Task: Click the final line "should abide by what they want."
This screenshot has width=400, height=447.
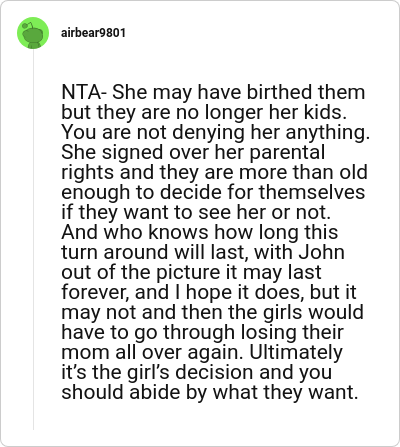Action: [210, 392]
